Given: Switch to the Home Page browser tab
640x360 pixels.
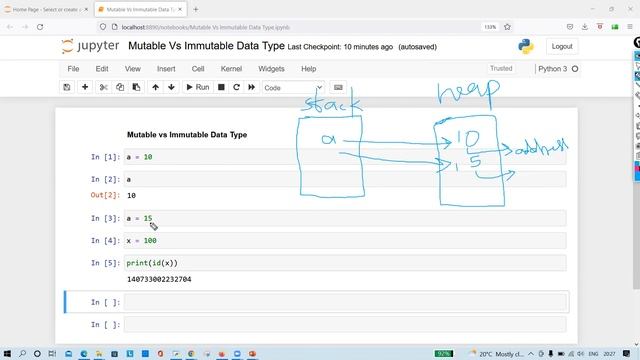Looking at the screenshot, I should click(46, 9).
